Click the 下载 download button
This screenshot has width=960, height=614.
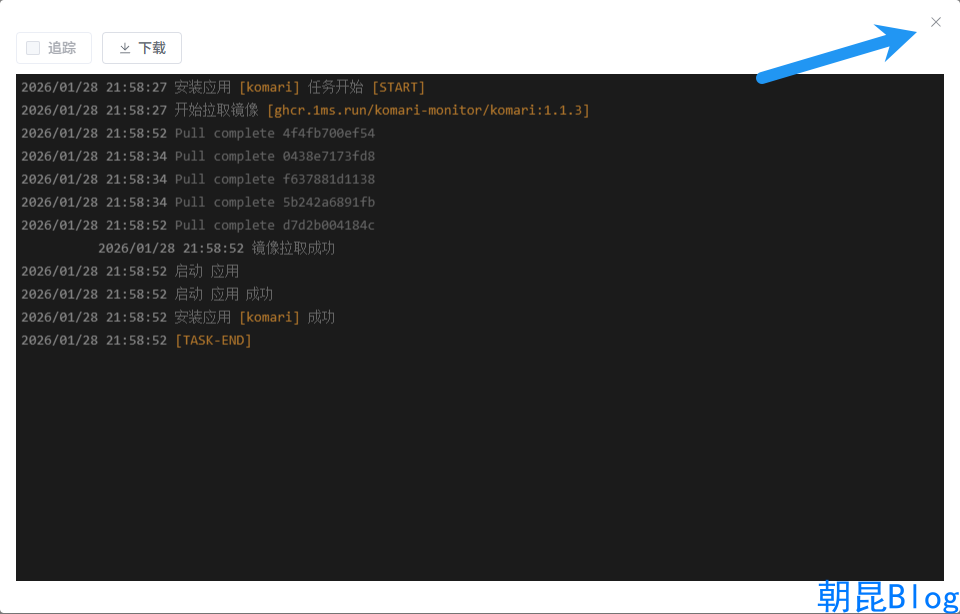pos(142,48)
